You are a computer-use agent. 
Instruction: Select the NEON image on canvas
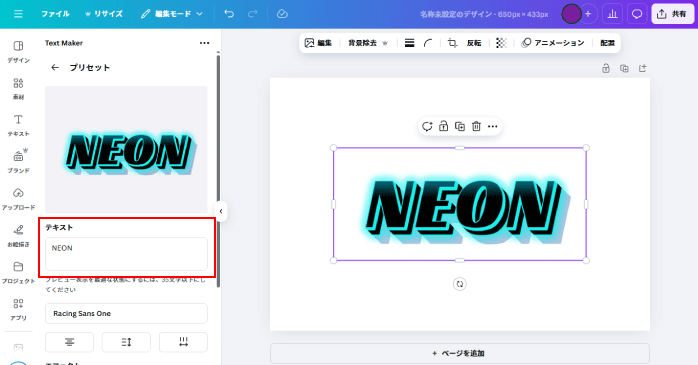[460, 204]
